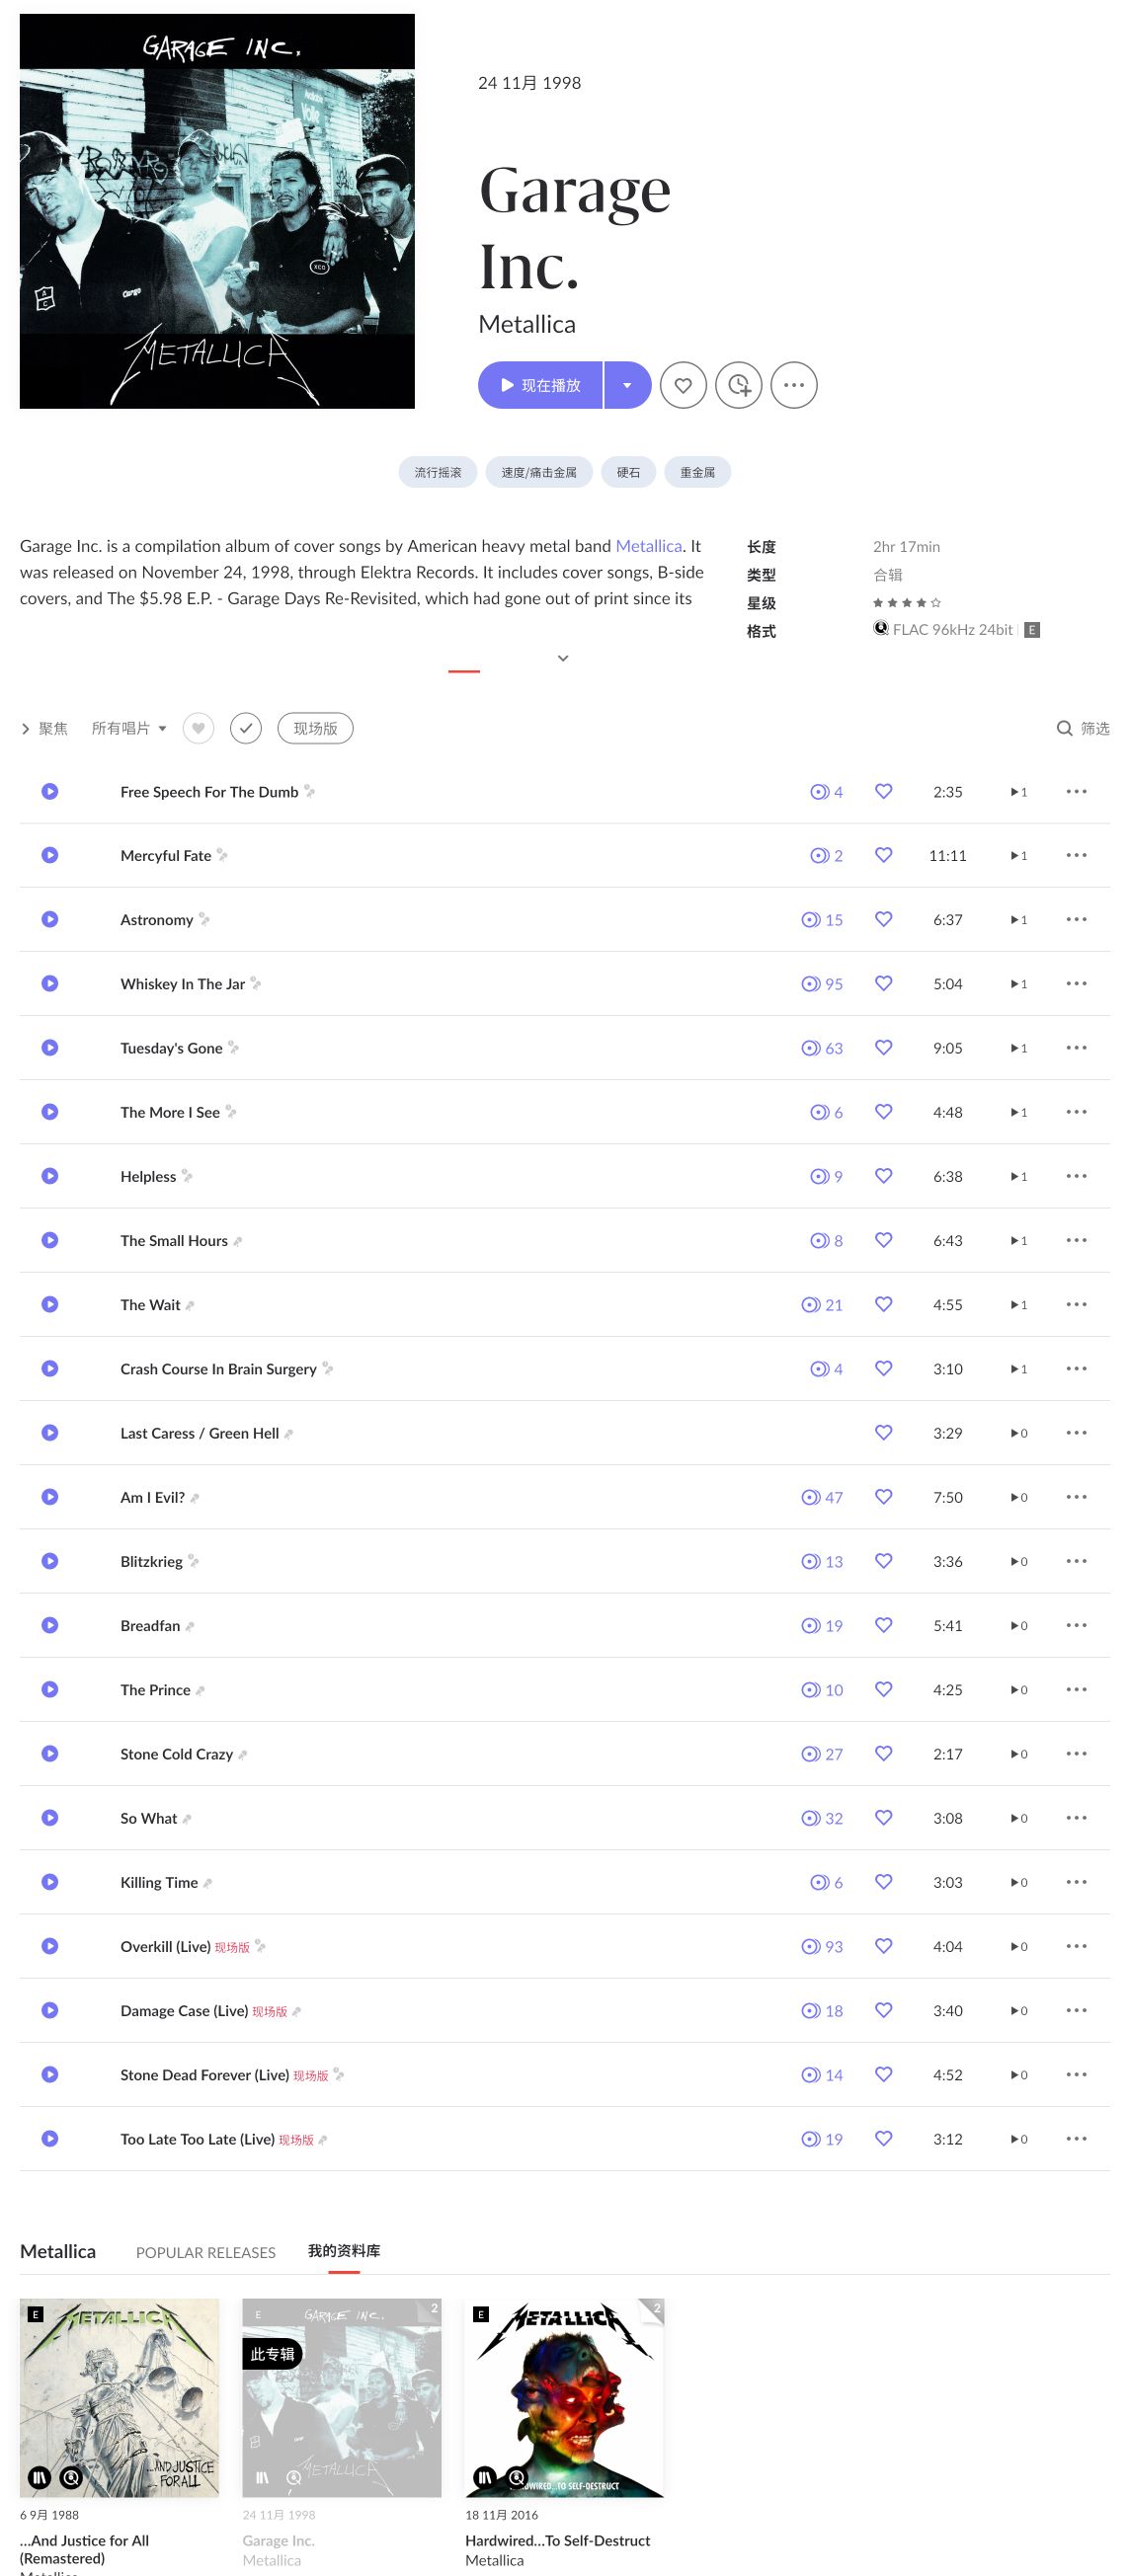Rate the album five stars
Viewport: 1130px width, 2576px height.
point(936,603)
